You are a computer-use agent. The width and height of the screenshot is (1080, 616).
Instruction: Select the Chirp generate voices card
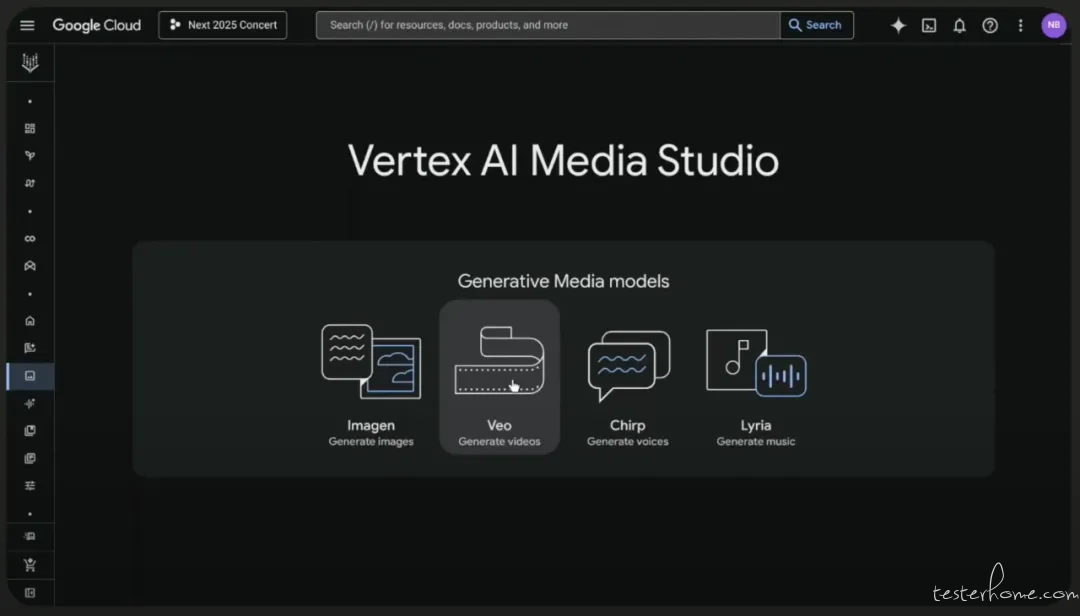(x=627, y=378)
